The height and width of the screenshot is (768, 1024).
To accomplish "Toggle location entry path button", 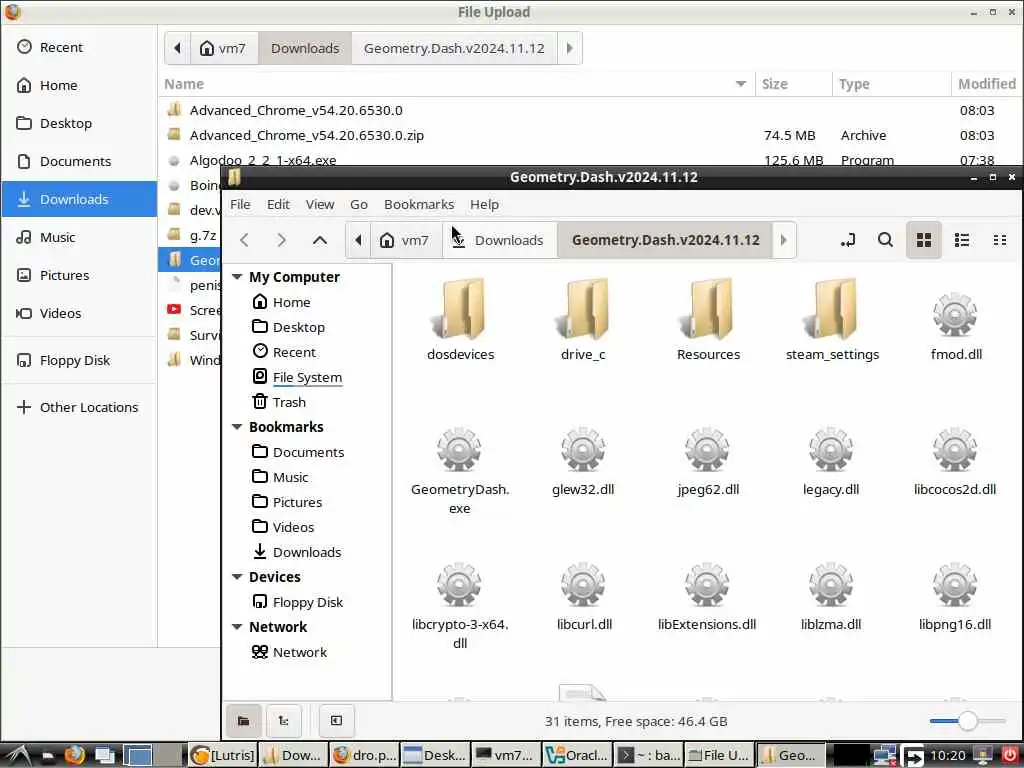I will 848,240.
